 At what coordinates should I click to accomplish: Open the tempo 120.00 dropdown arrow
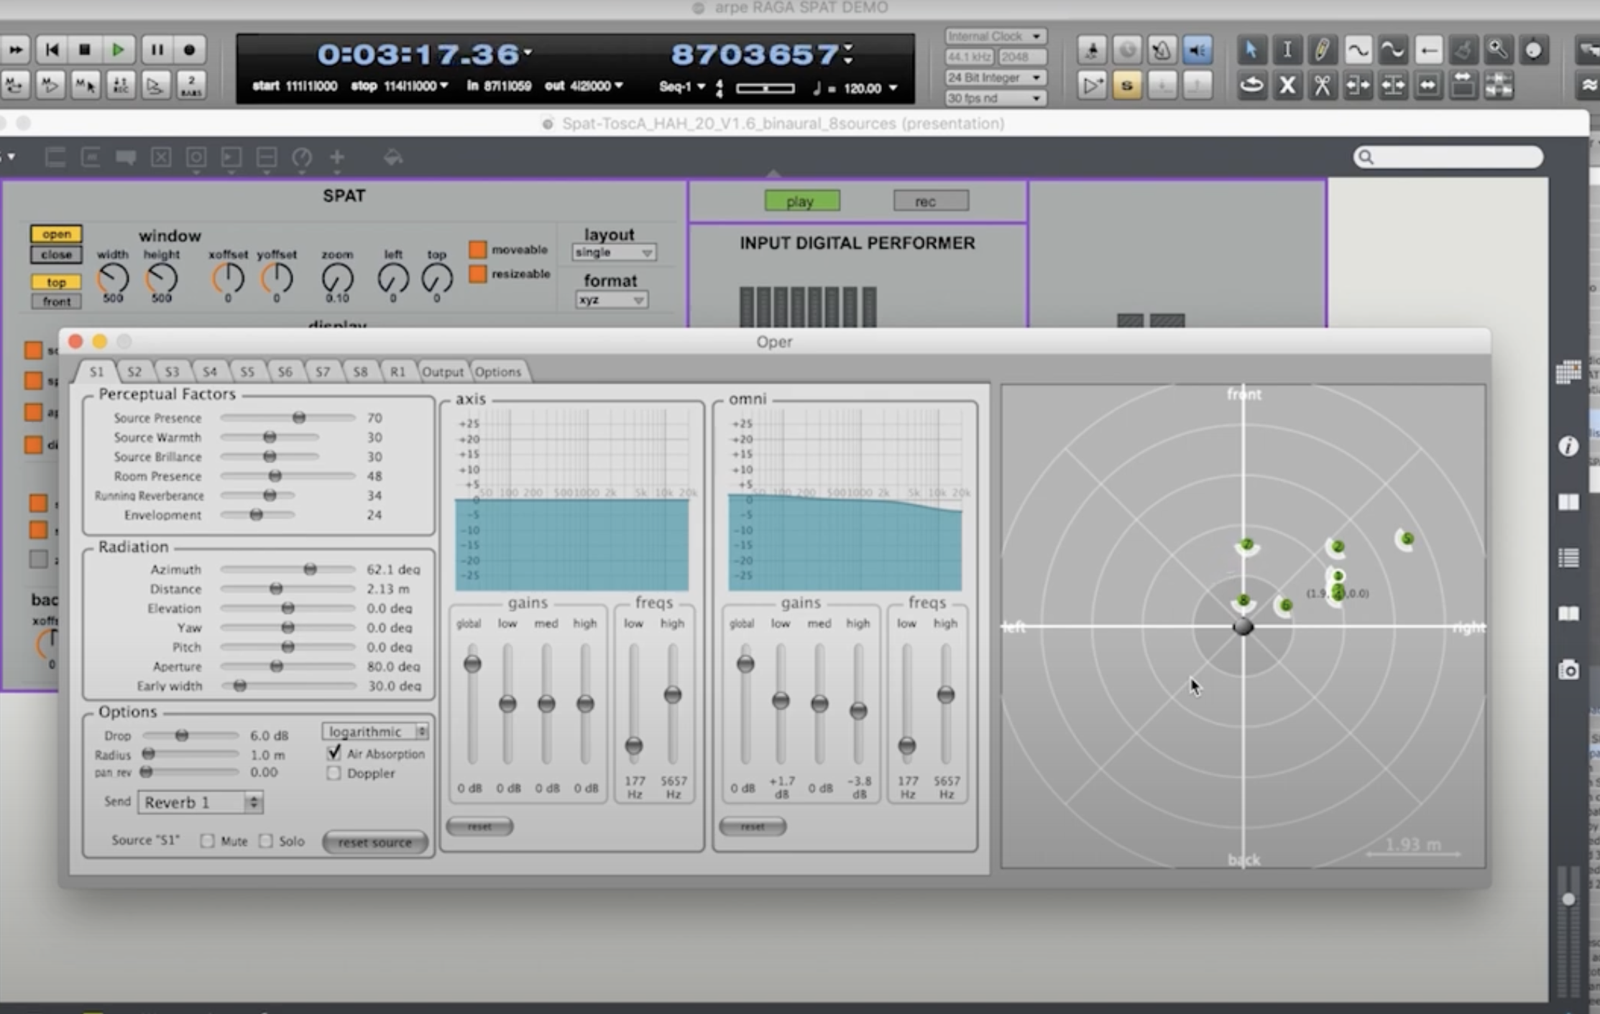(x=892, y=88)
